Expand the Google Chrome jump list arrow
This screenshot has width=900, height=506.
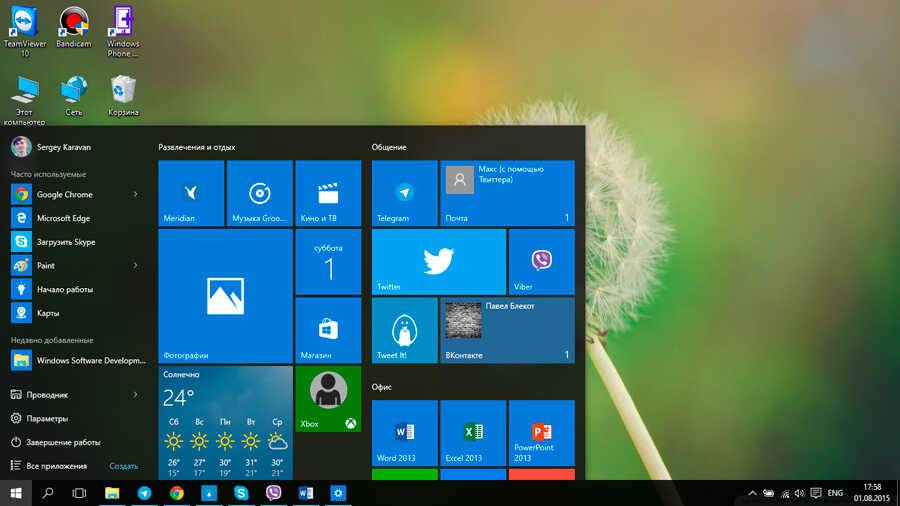point(135,194)
